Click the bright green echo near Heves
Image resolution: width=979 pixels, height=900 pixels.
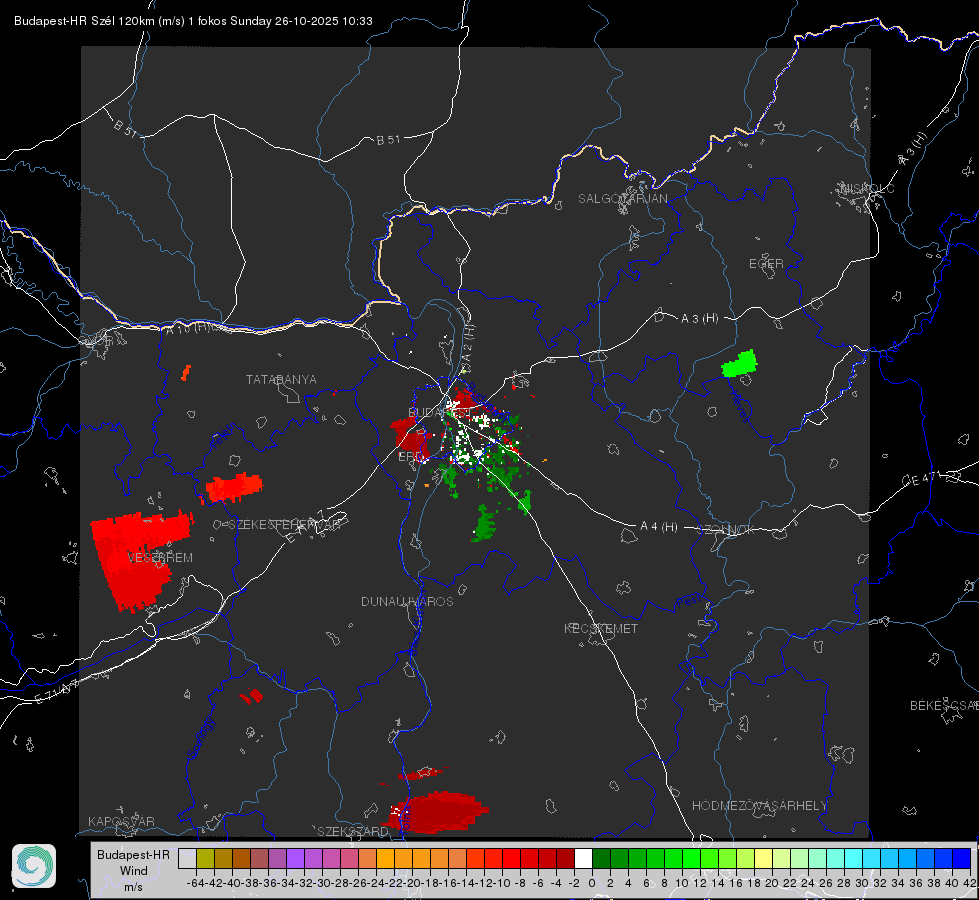coord(739,363)
